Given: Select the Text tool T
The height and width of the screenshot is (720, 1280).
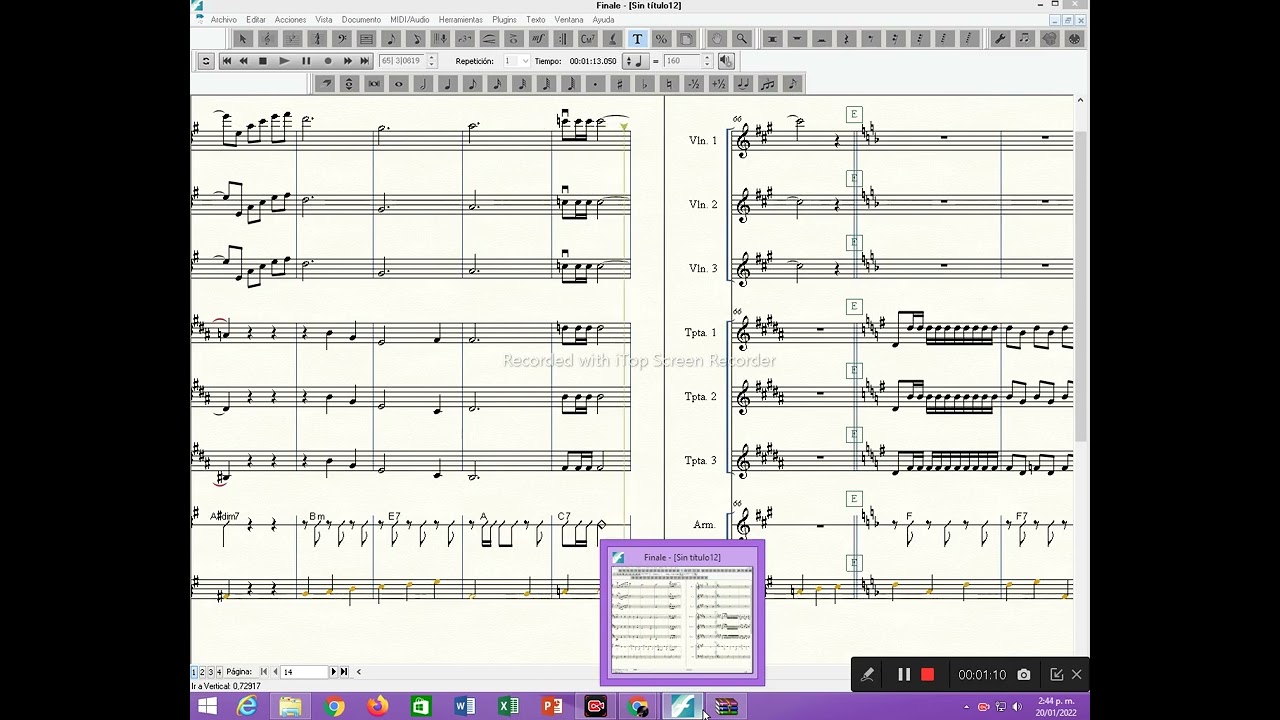Looking at the screenshot, I should [x=637, y=39].
